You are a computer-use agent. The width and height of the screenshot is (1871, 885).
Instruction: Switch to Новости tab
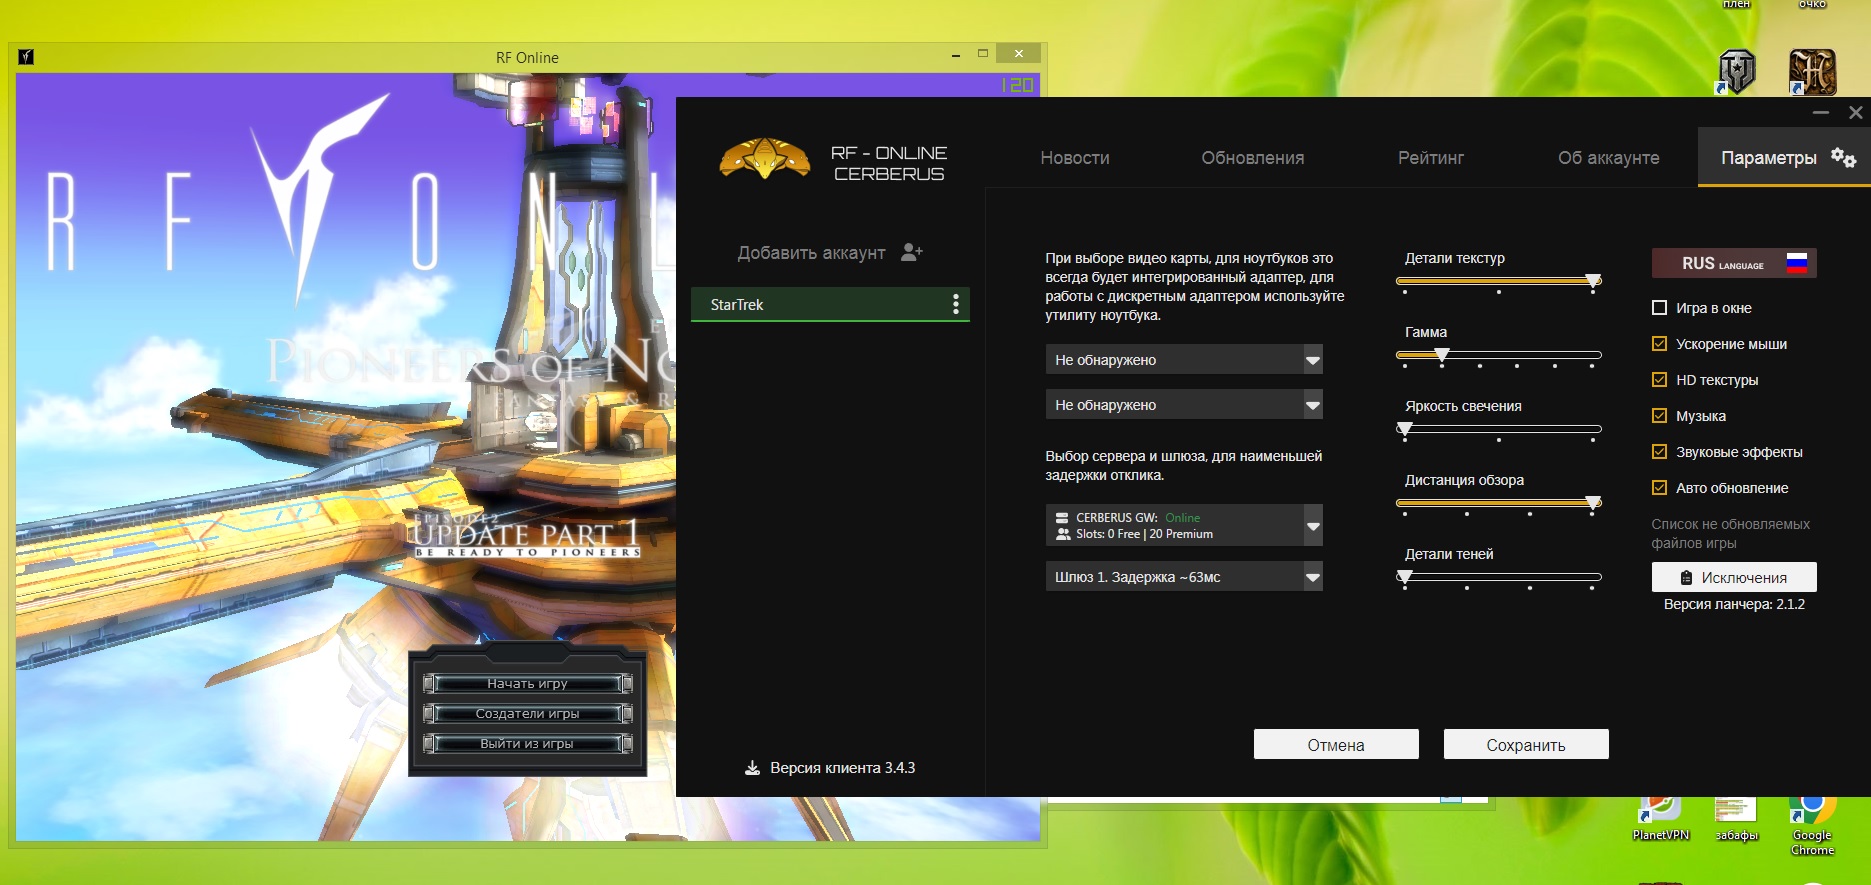coord(1075,158)
